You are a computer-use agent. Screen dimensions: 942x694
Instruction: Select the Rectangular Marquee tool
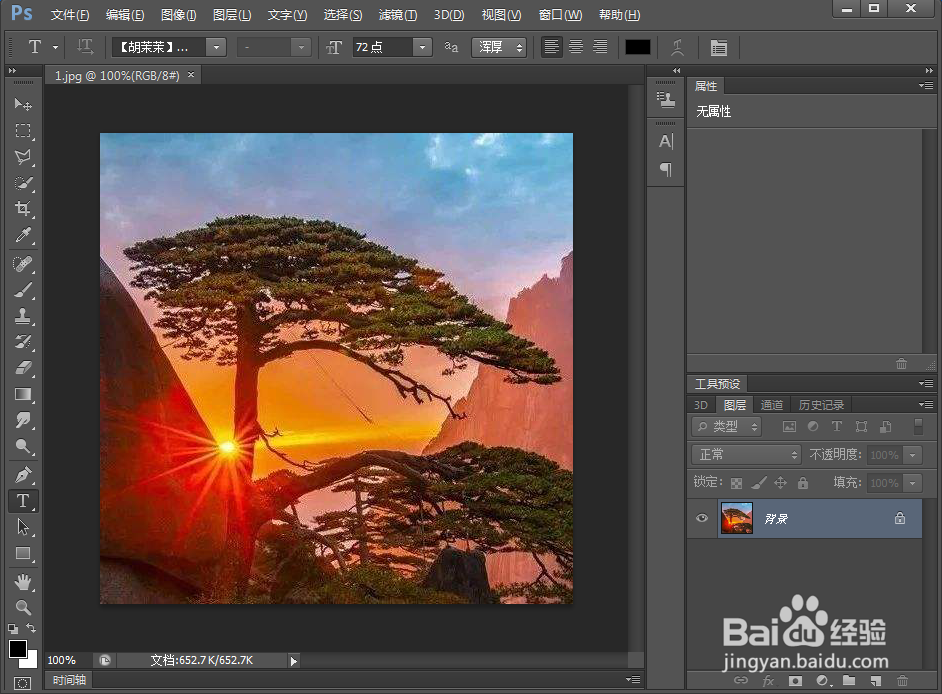[x=23, y=131]
